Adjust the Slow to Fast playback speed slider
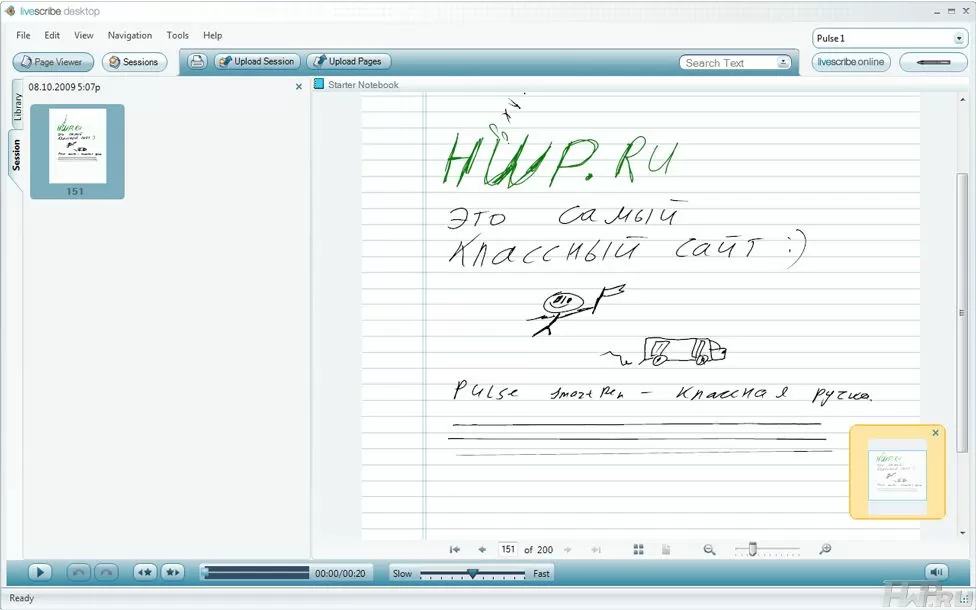 [x=472, y=573]
